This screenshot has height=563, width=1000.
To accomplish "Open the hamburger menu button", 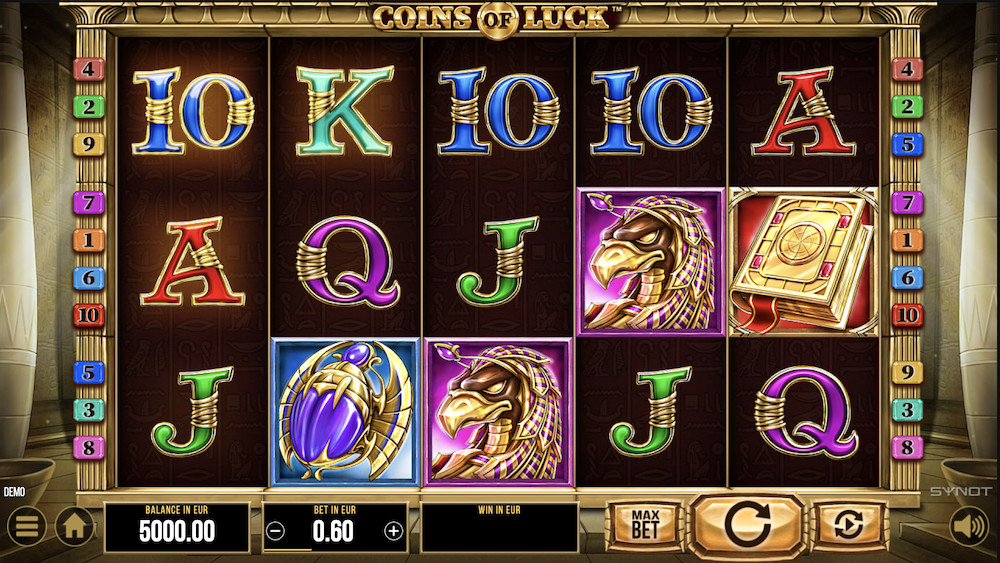I will (27, 526).
